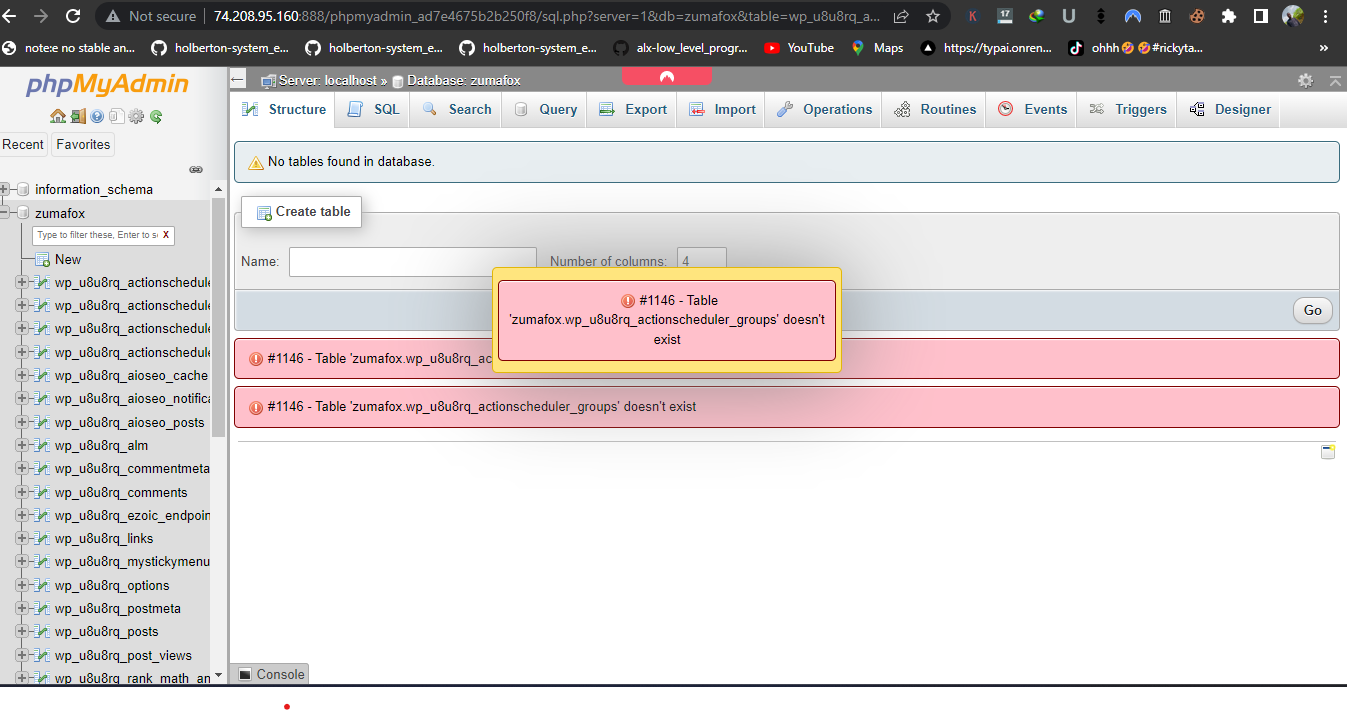1347x711 pixels.
Task: Open NordVPN extension icon
Action: point(1133,16)
